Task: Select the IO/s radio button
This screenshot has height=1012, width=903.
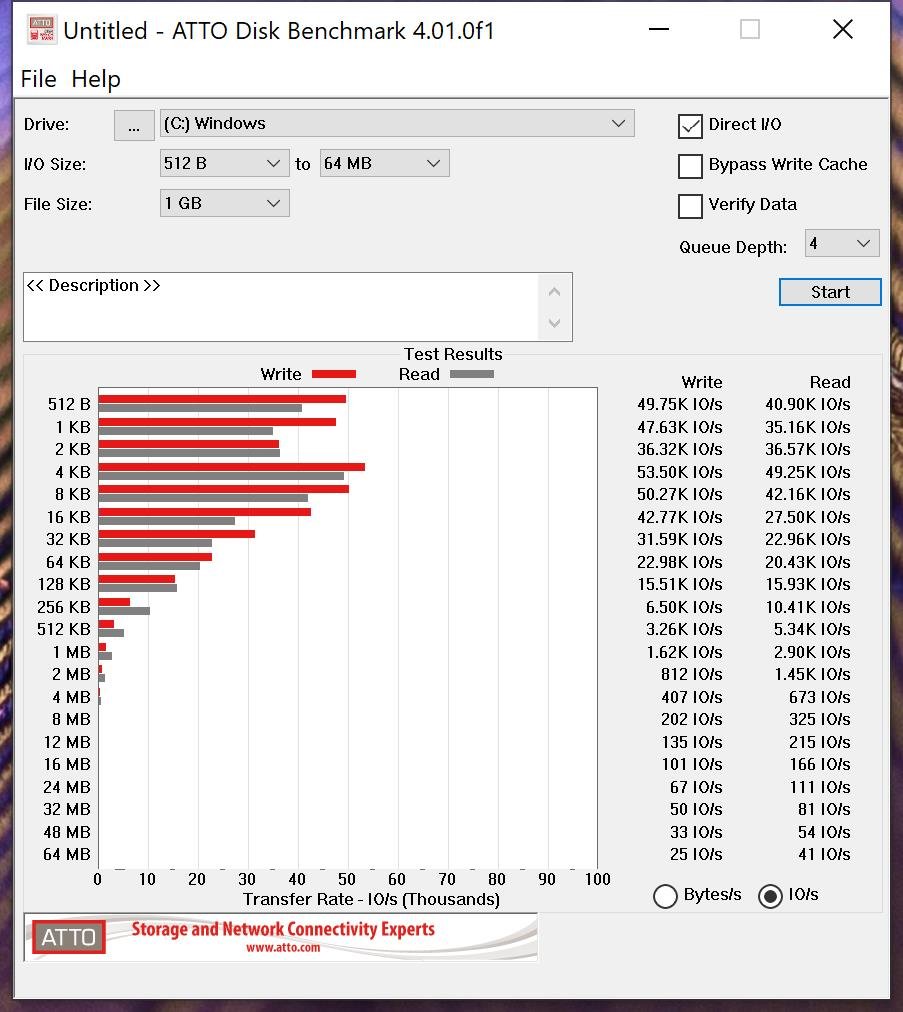Action: coord(770,896)
